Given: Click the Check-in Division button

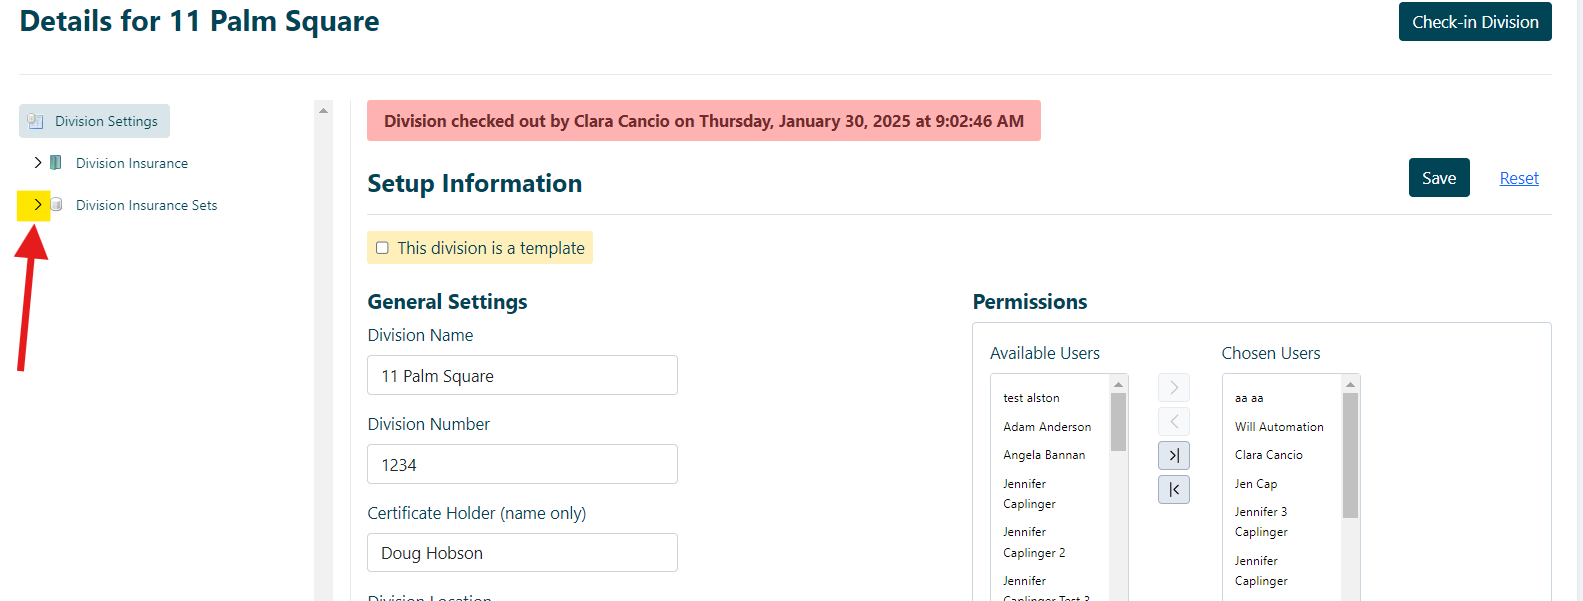Looking at the screenshot, I should [1475, 22].
